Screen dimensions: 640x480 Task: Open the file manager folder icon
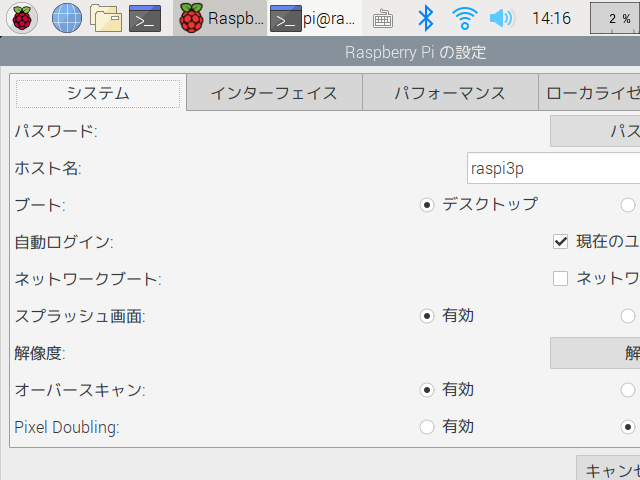pyautogui.click(x=105, y=18)
